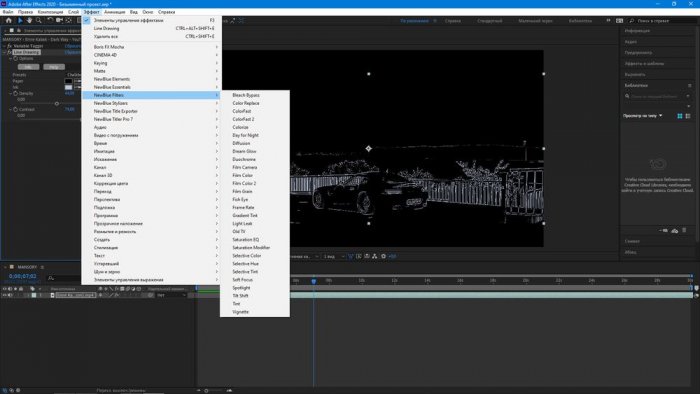This screenshot has width=700, height=394.
Task: Click the Libraries search magnifier icon
Action: point(627,96)
